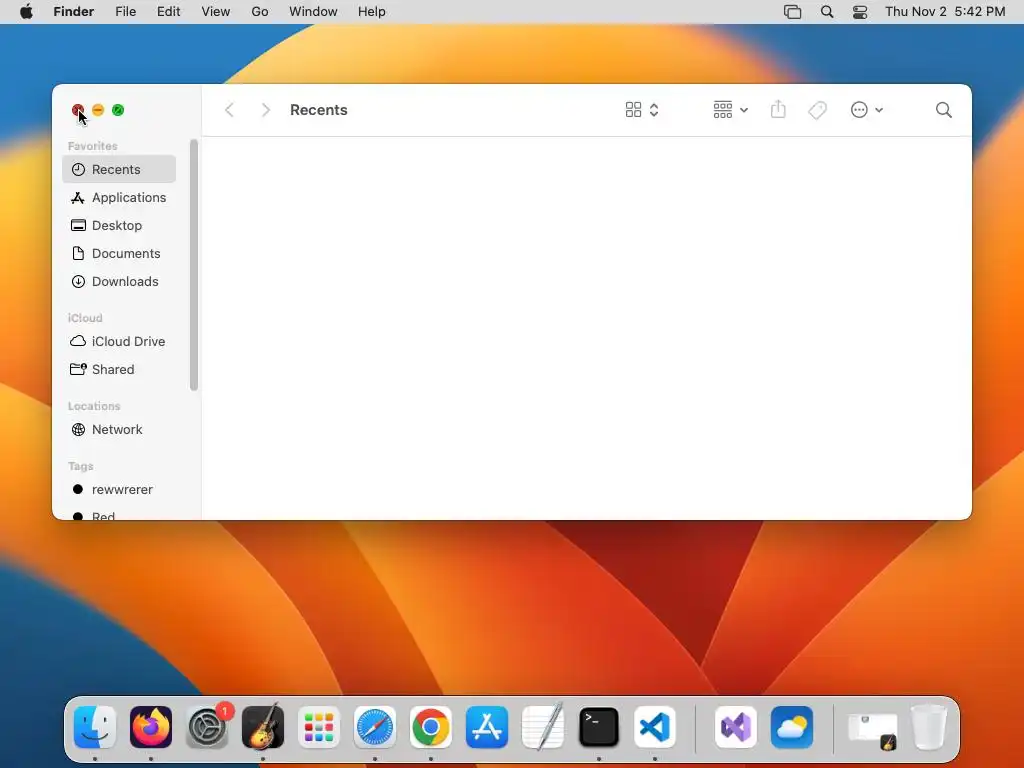Click the Share toolbar icon

778,110
